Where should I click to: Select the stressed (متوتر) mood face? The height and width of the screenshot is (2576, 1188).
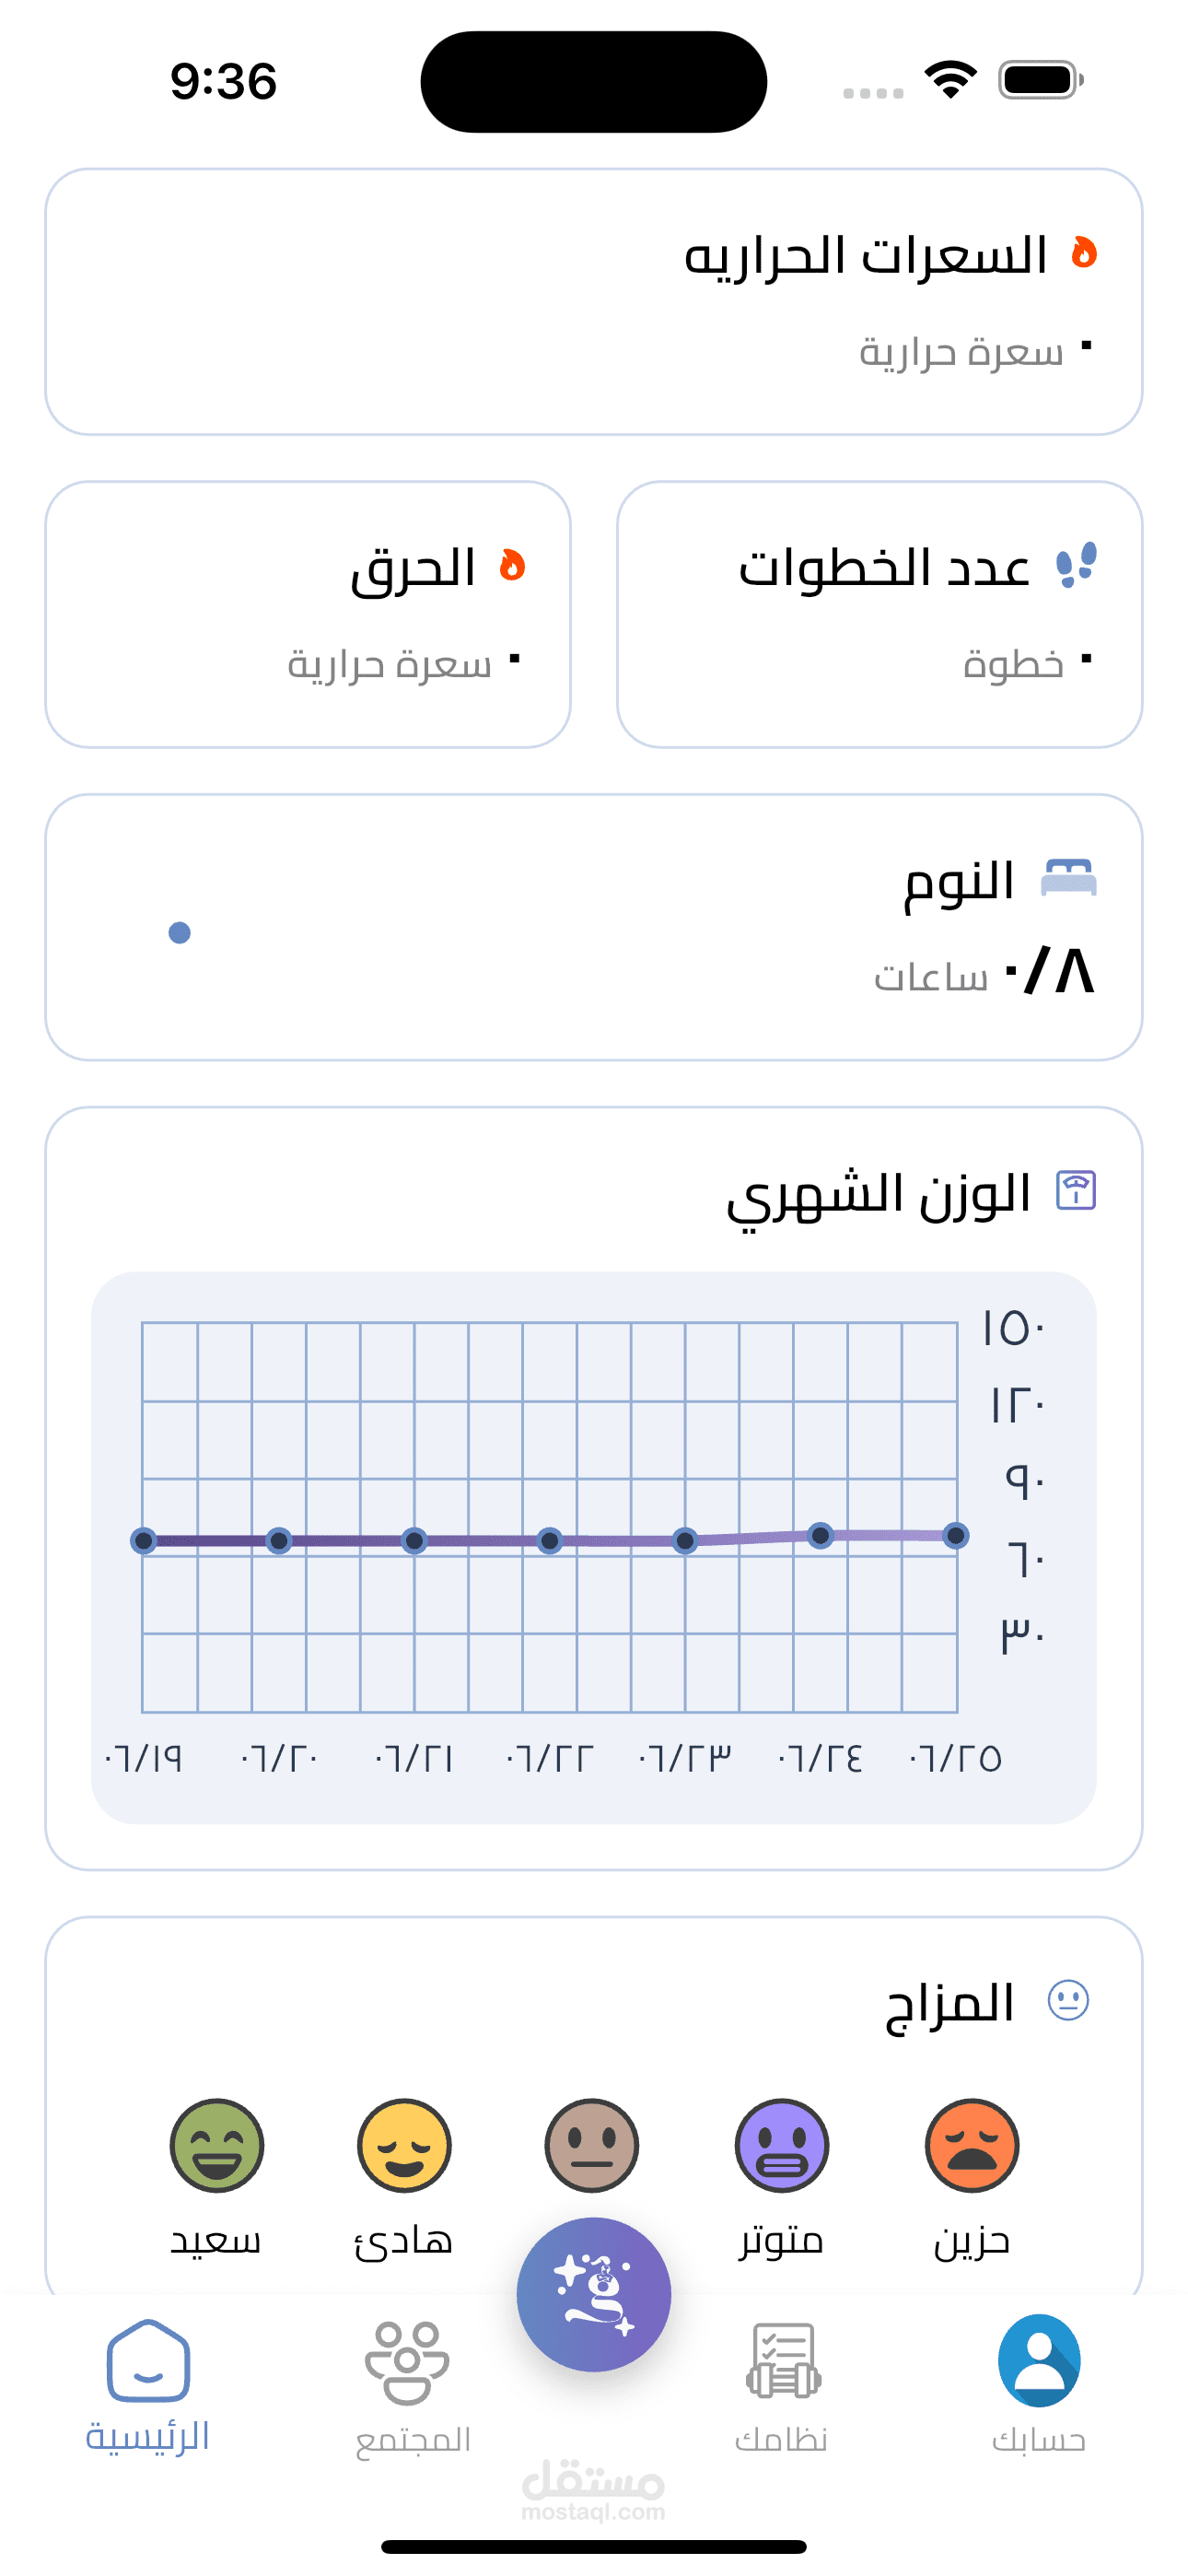(x=781, y=2145)
